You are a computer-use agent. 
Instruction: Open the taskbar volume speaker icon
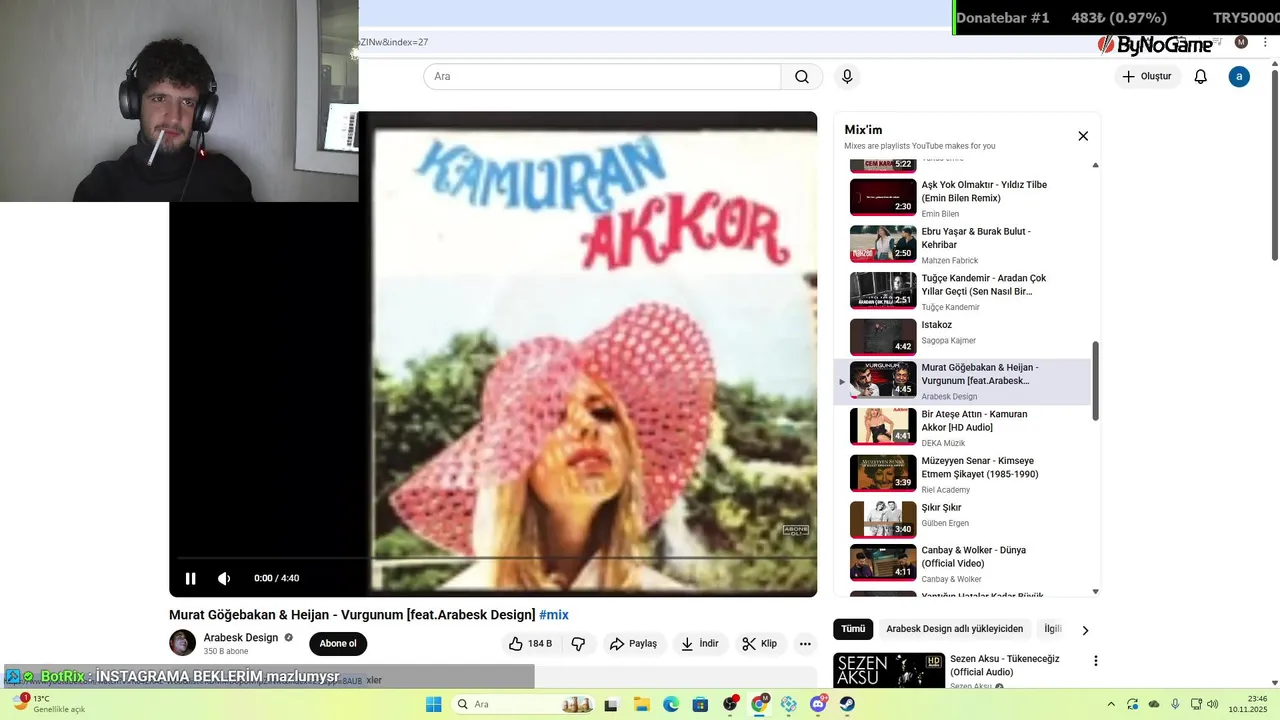pos(1212,704)
